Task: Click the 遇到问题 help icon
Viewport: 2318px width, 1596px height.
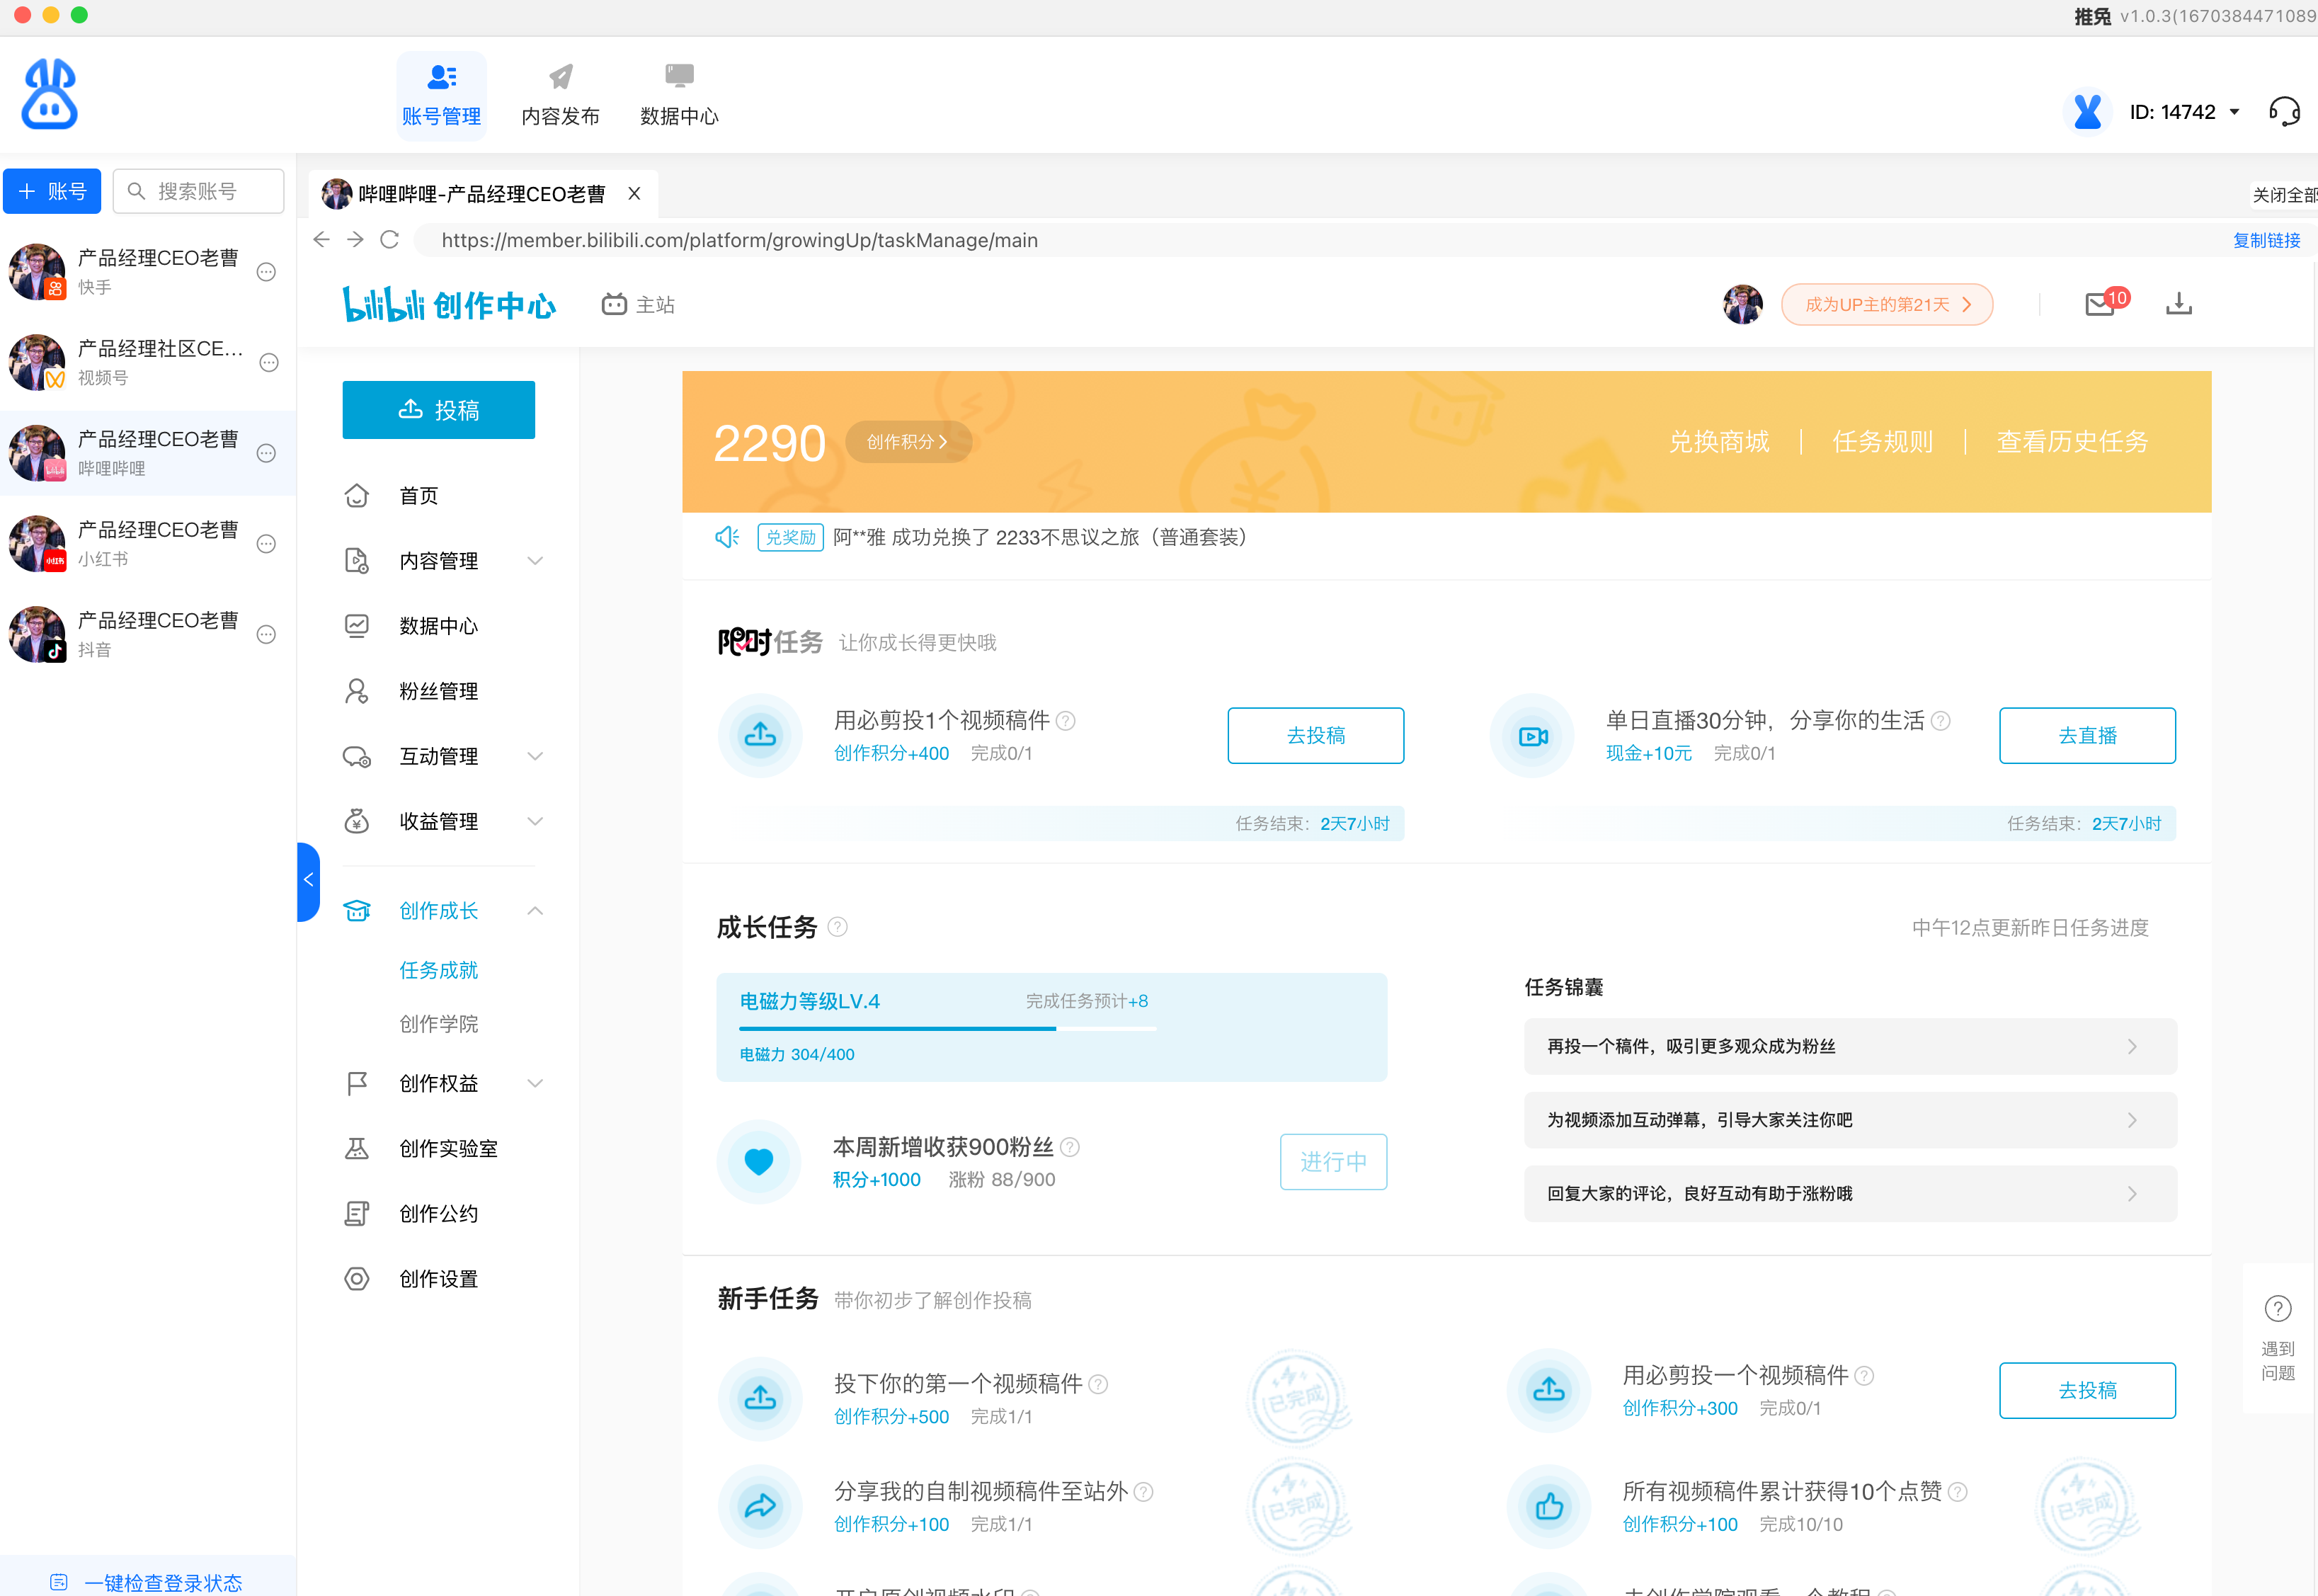Action: point(2278,1309)
